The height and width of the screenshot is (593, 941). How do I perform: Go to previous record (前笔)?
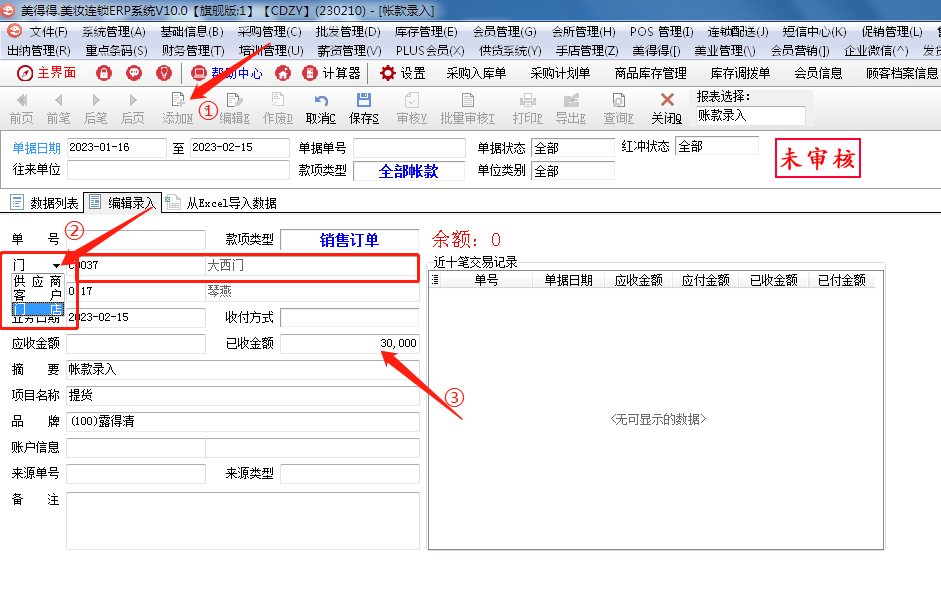(58, 109)
